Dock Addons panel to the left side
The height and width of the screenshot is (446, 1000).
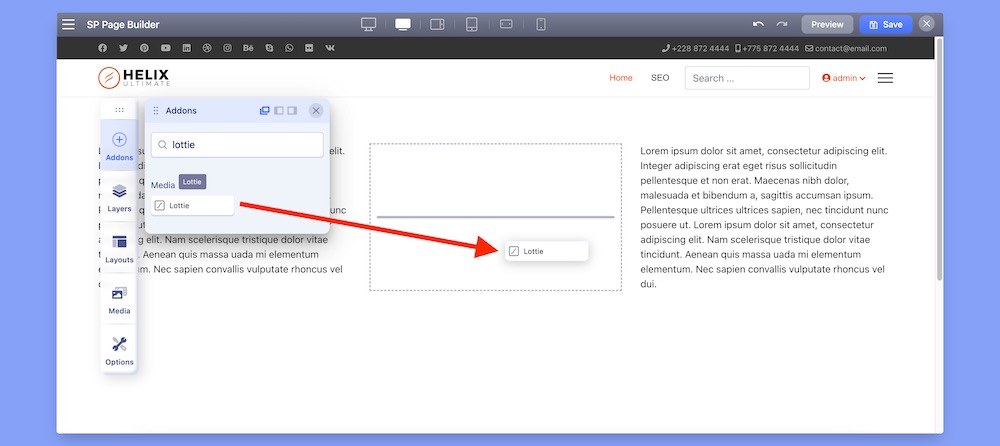(x=279, y=111)
